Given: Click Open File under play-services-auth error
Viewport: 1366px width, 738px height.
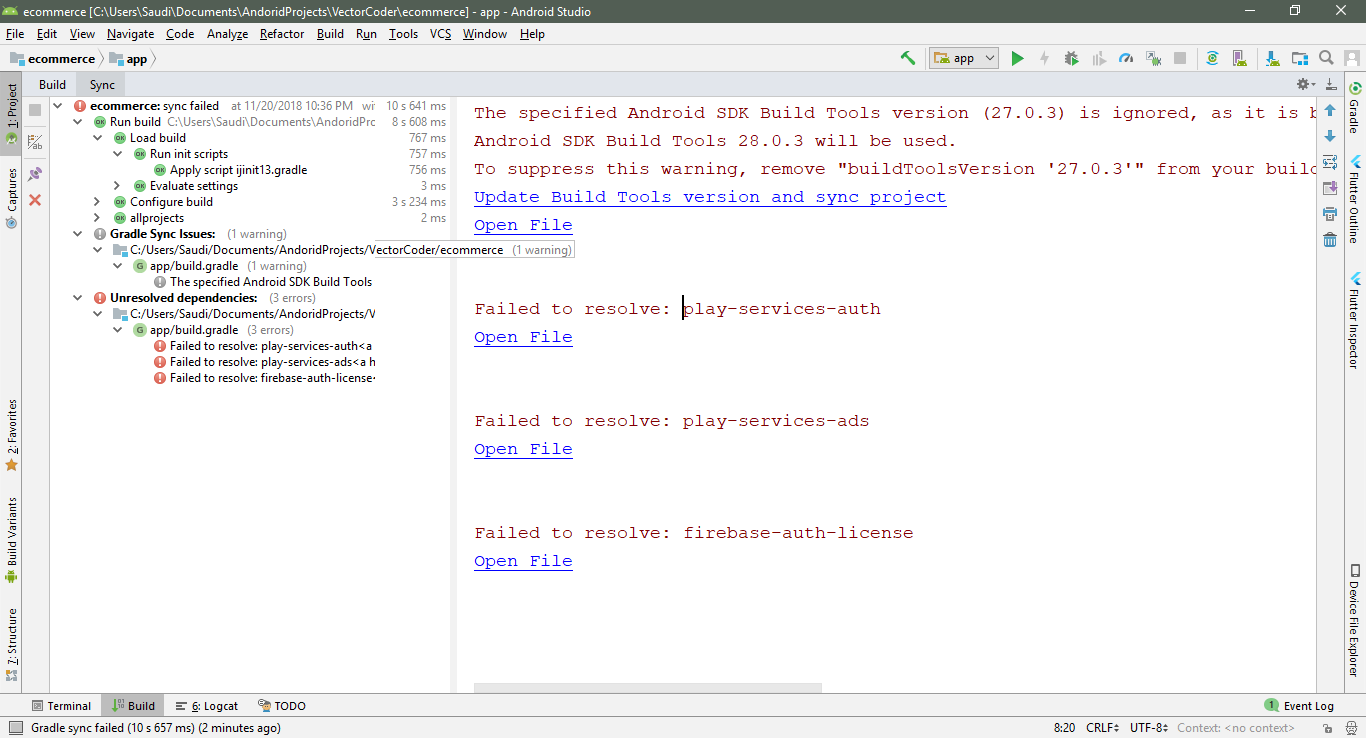Looking at the screenshot, I should coord(523,337).
